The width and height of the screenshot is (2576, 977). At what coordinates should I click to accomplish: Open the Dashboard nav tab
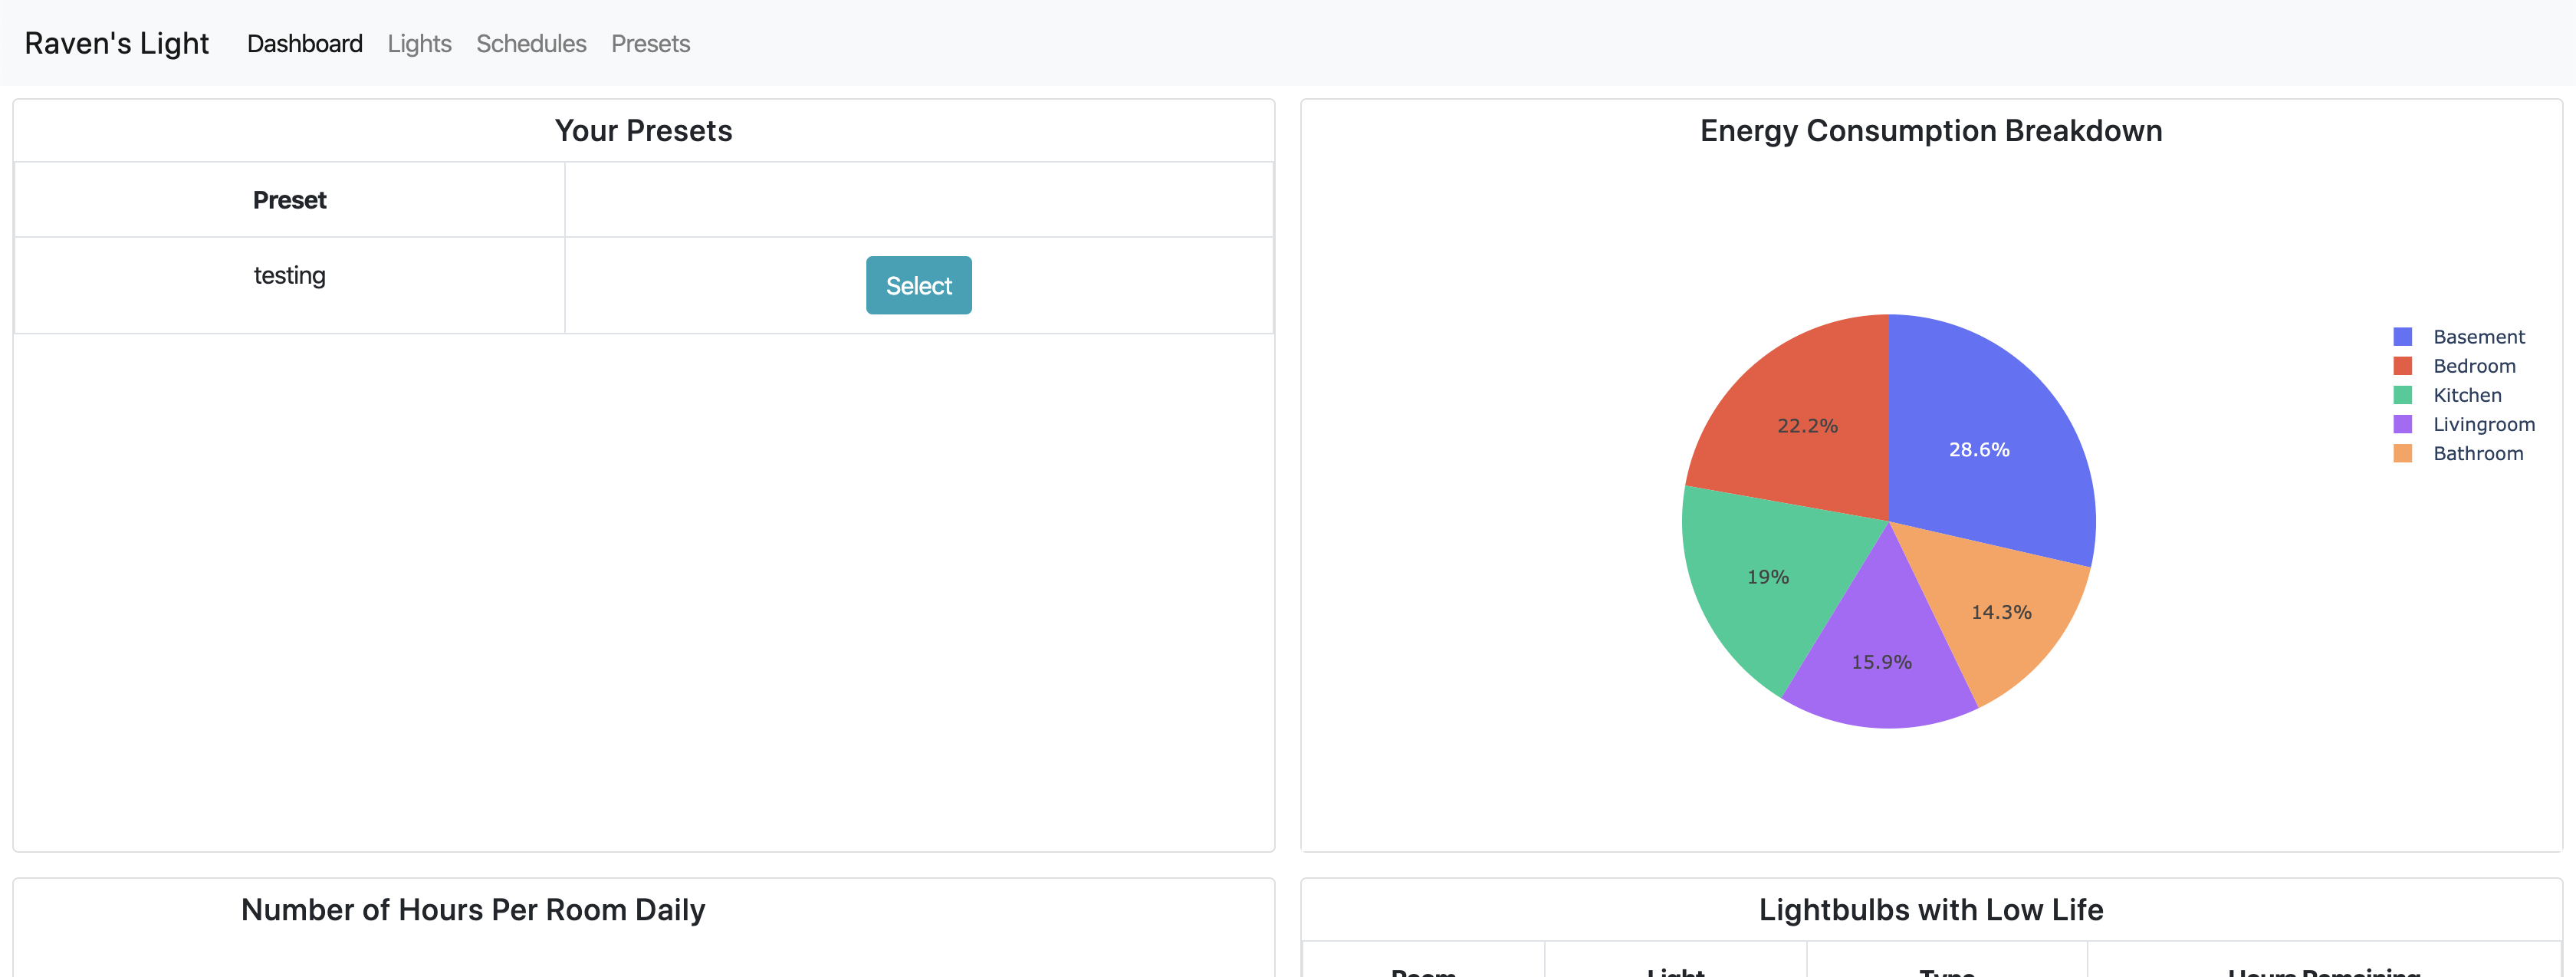click(x=304, y=43)
